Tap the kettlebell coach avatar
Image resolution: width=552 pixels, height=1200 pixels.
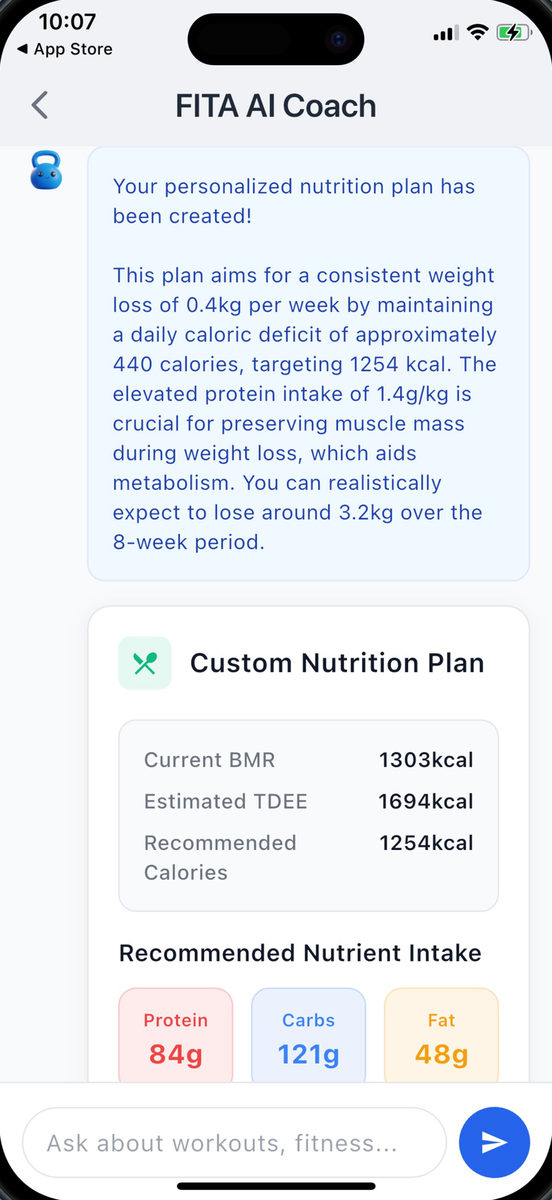coord(45,170)
